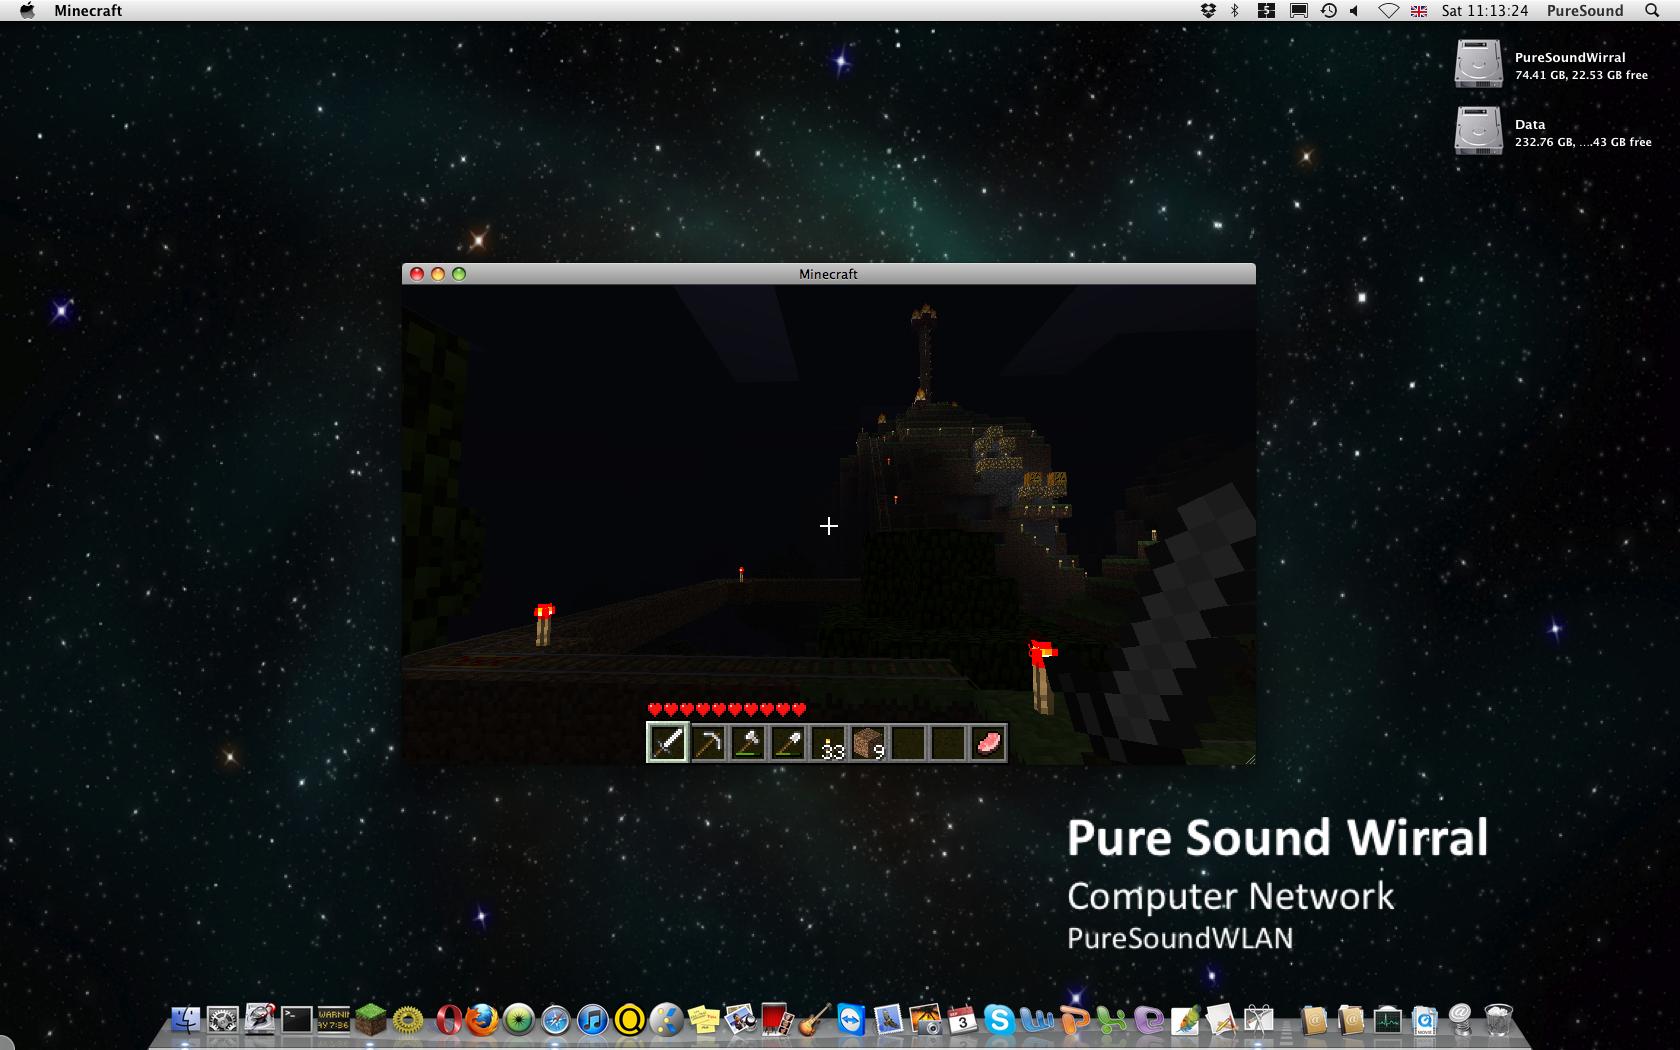Launch GarageBand from the Dock
Viewport: 1680px width, 1050px height.
(x=814, y=1019)
